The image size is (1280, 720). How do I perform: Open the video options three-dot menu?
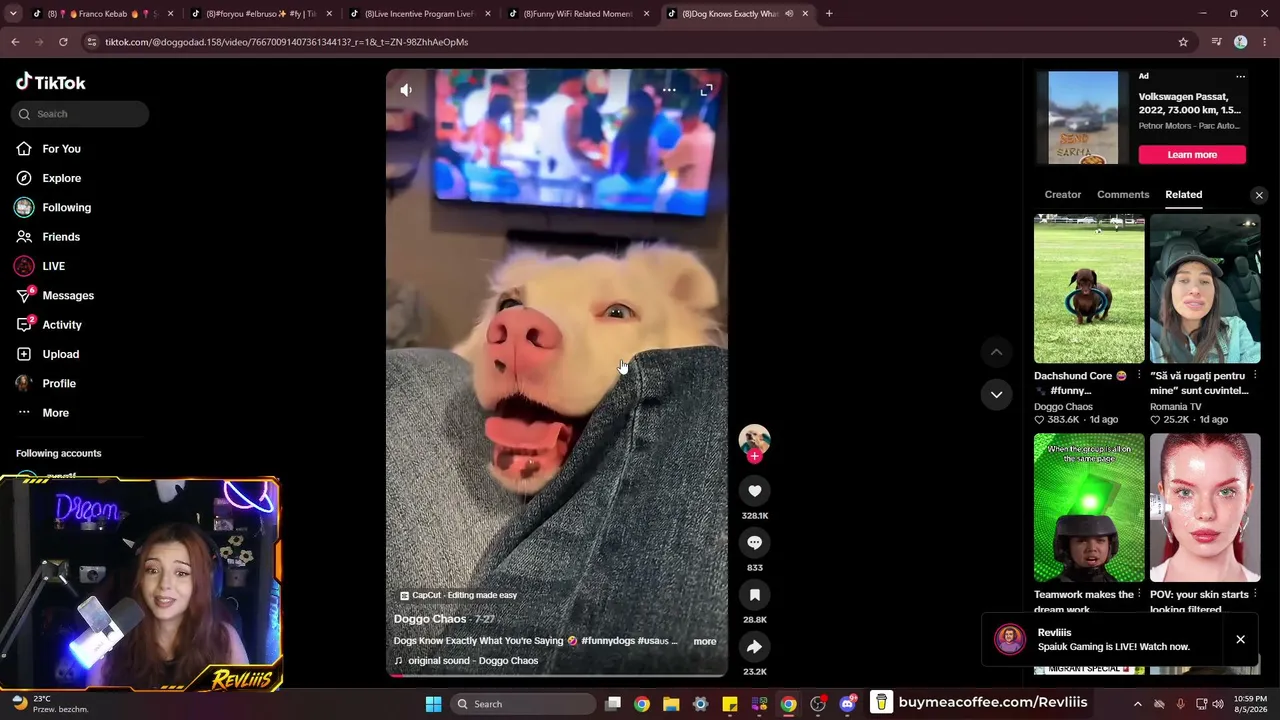(669, 90)
